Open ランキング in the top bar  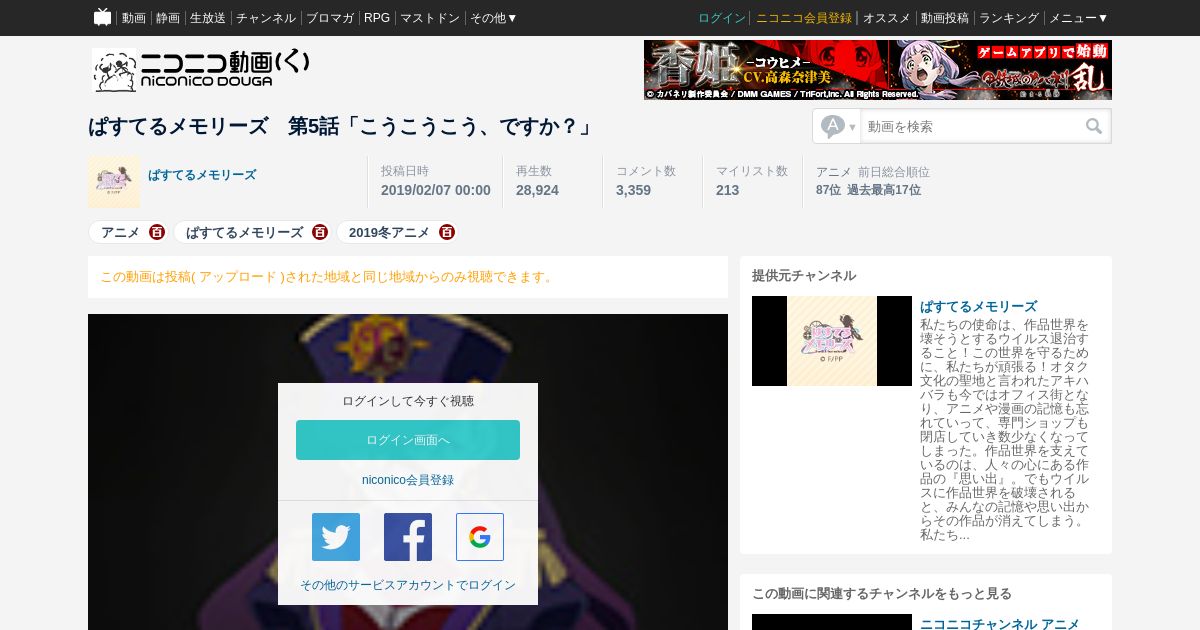click(1009, 18)
